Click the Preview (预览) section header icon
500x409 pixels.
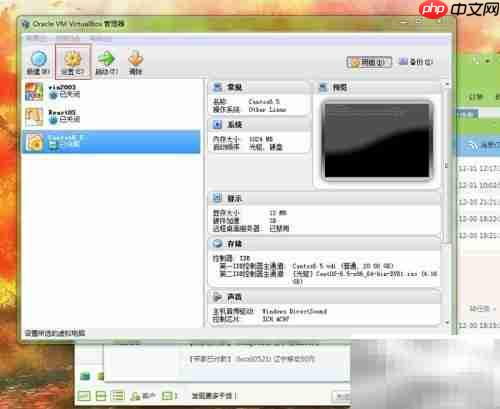[x=323, y=87]
